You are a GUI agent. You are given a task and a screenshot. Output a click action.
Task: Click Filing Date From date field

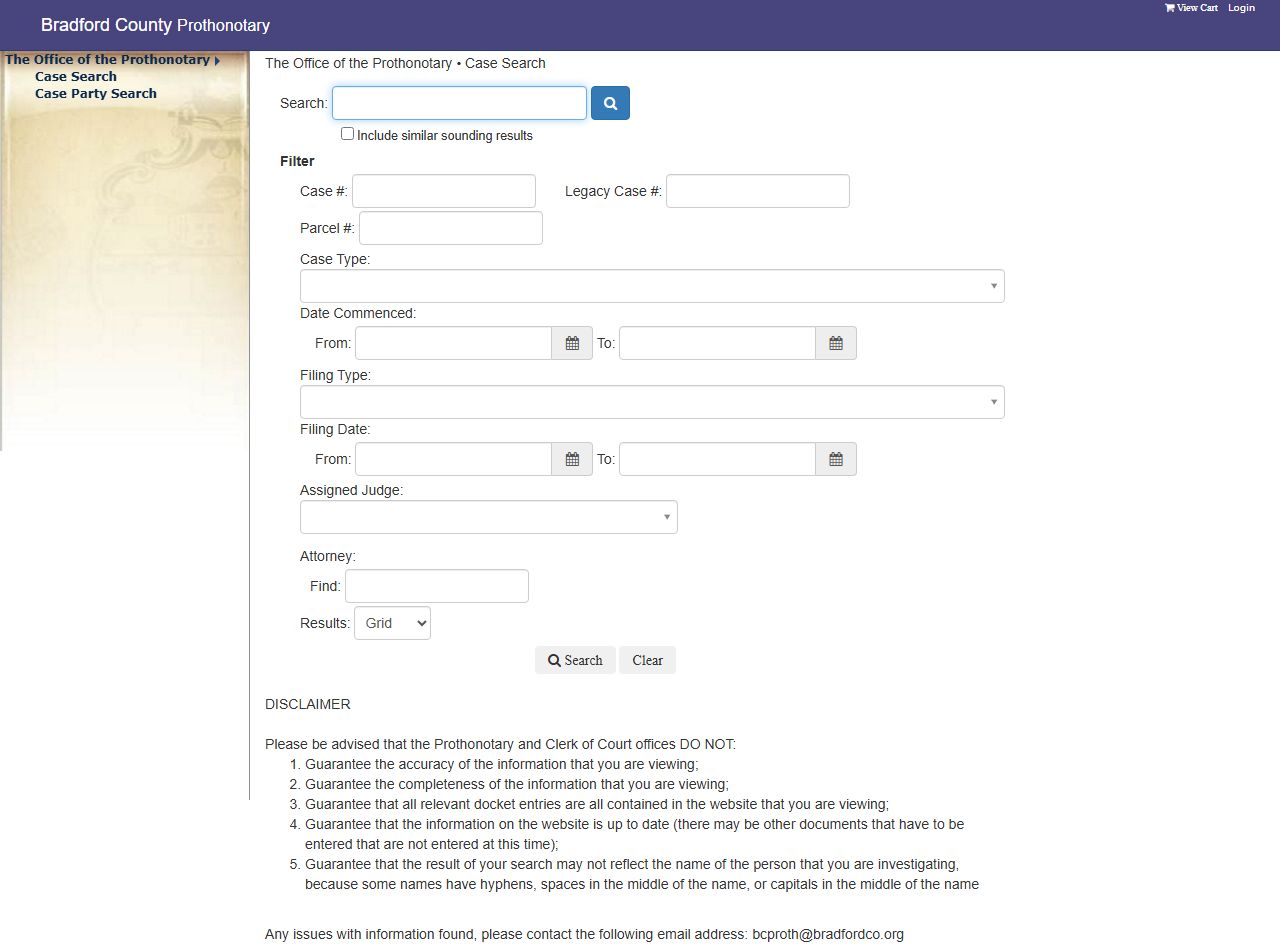[x=453, y=459]
